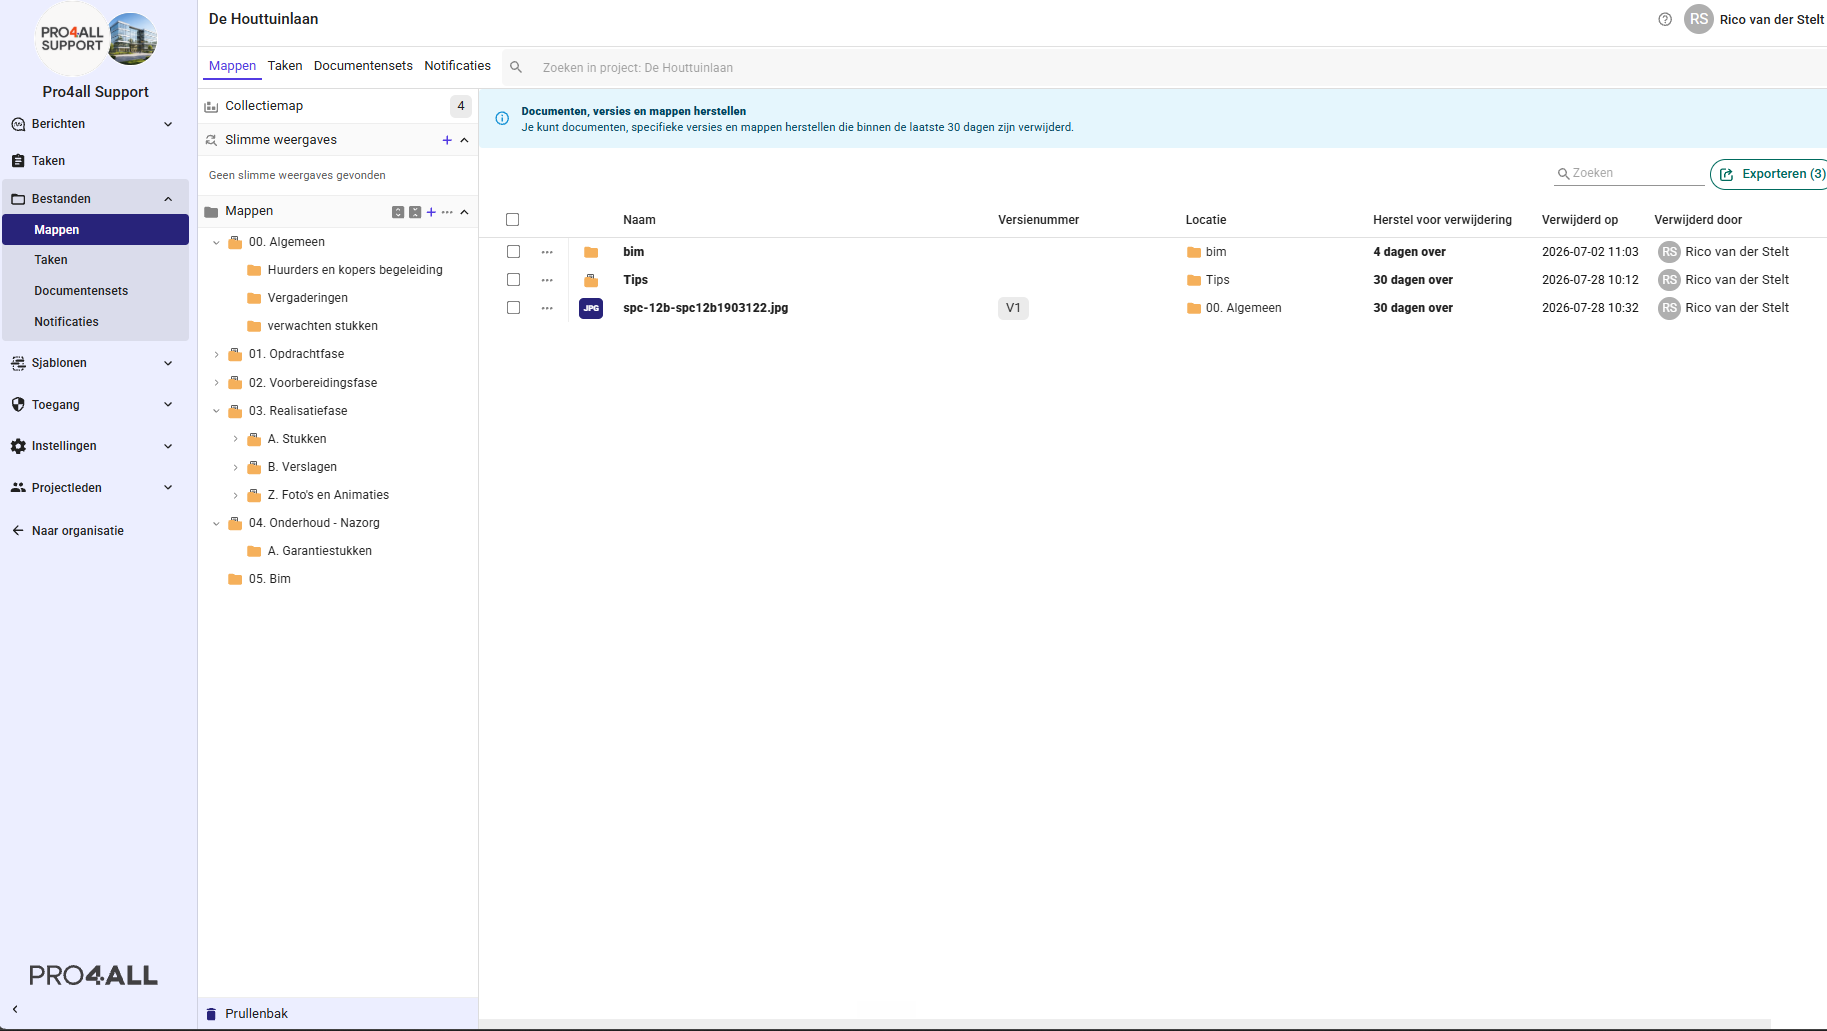
Task: Switch to the Taken top tab
Action: (x=285, y=66)
